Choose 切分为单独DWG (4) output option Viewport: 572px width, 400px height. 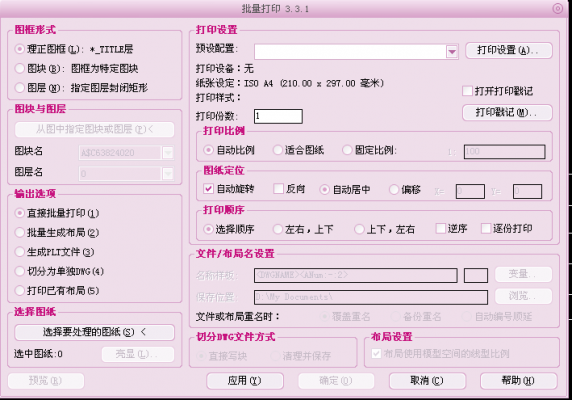(19, 271)
